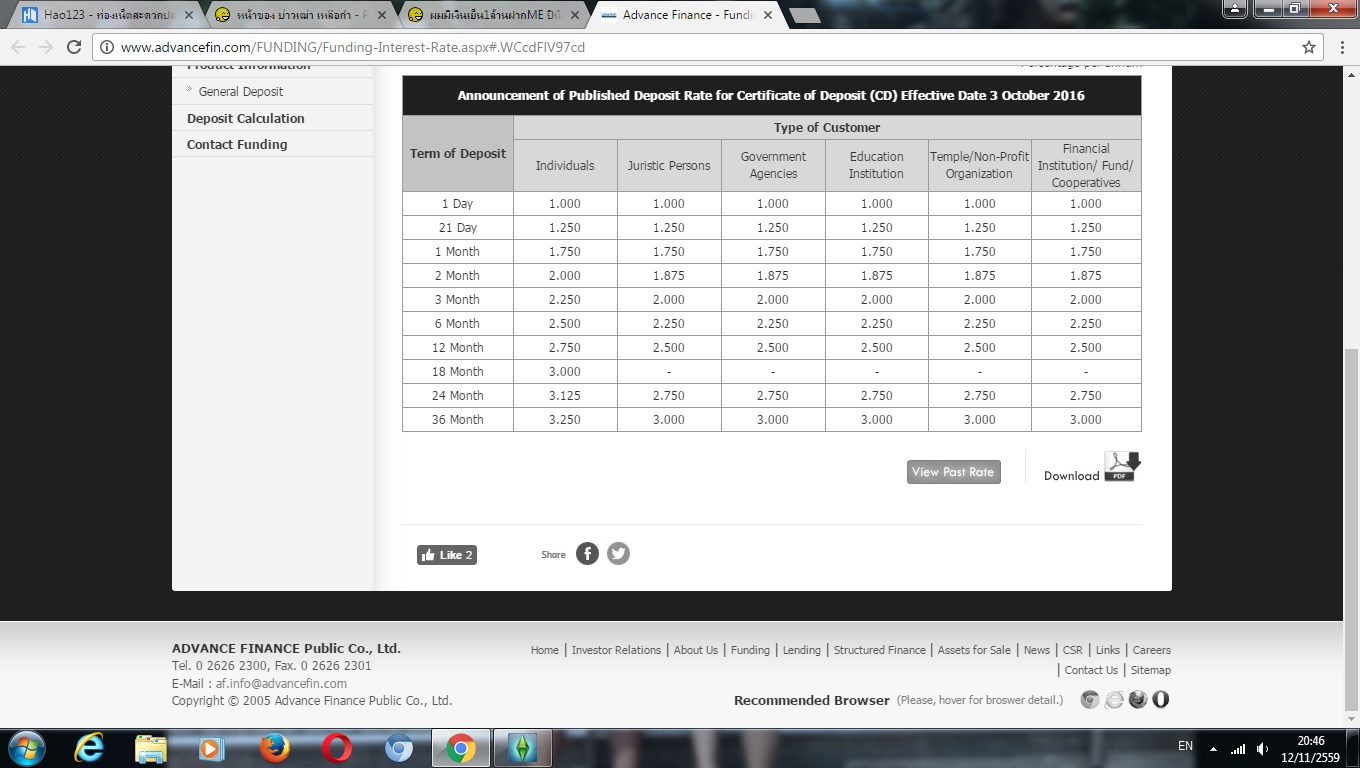Close the Advance Finance tab
The height and width of the screenshot is (768, 1360).
click(767, 15)
